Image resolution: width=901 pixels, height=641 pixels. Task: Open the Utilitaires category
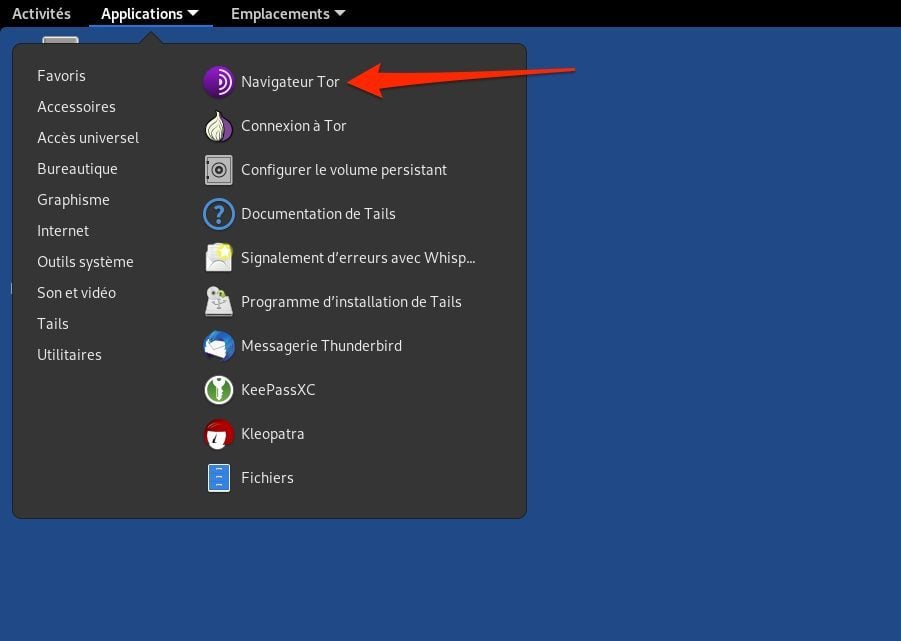click(x=70, y=355)
